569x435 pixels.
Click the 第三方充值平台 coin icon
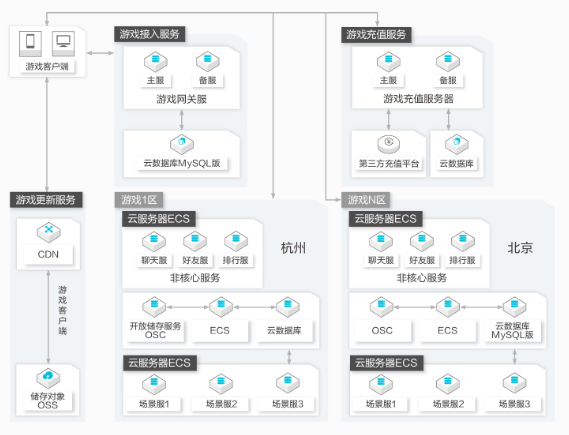389,144
